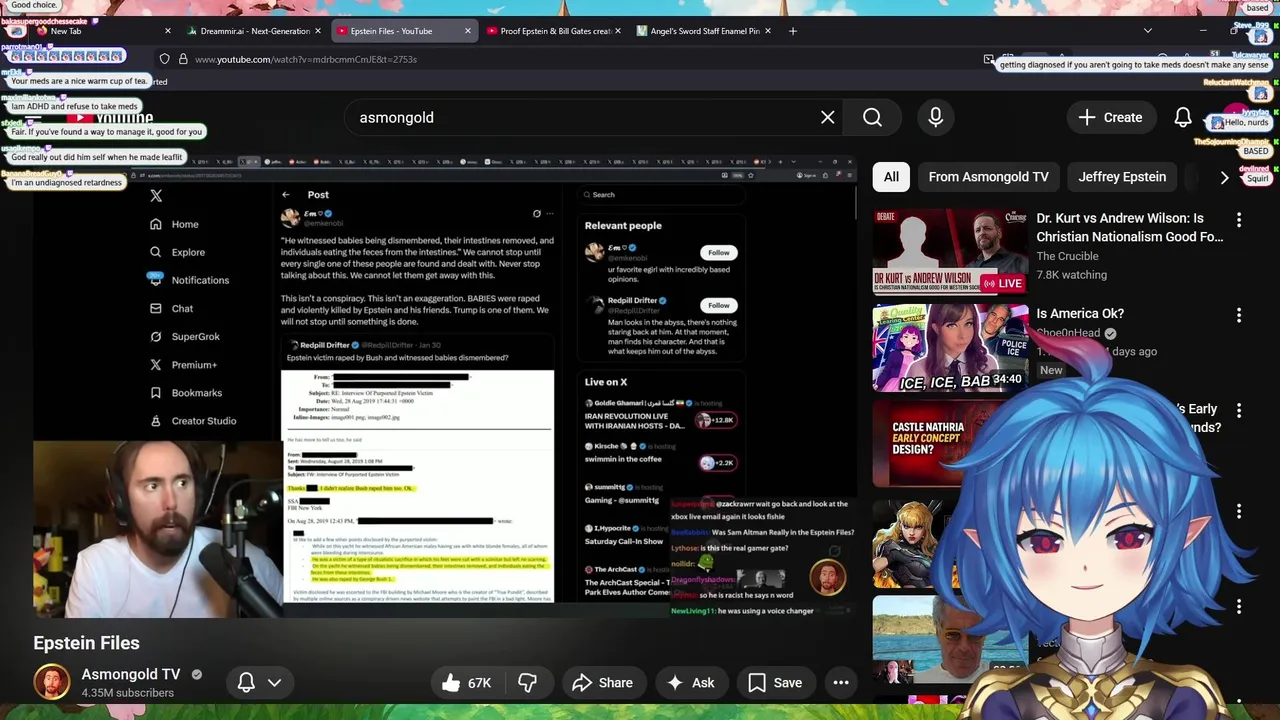Follow the Em account under Relevant people

[719, 253]
